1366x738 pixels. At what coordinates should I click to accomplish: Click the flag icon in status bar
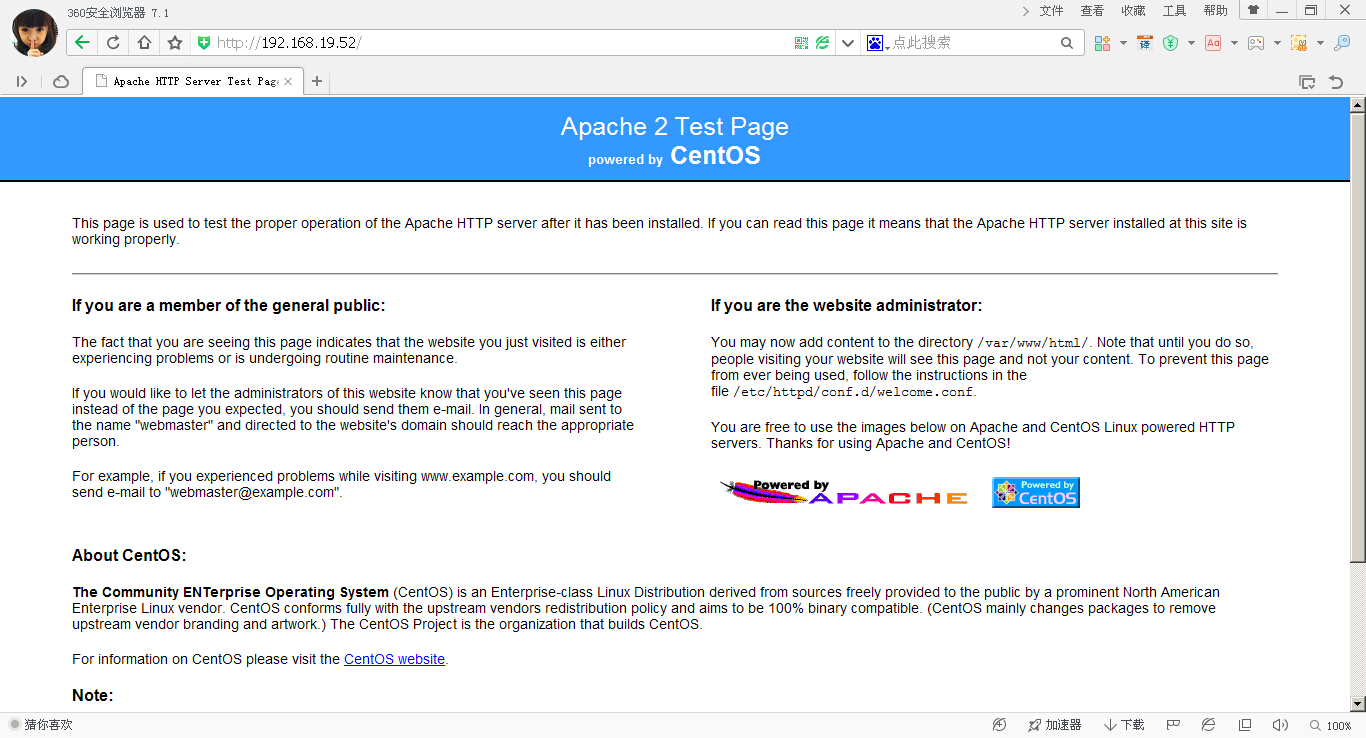pos(1173,725)
